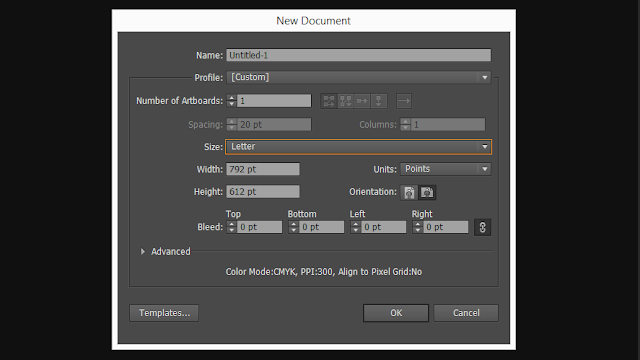Click the Spacing field showing 20 pt
The width and height of the screenshot is (640, 360).
274,124
